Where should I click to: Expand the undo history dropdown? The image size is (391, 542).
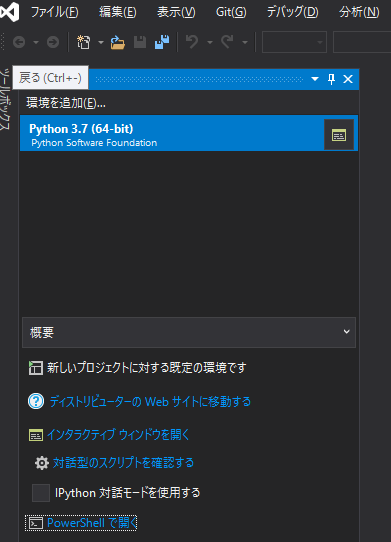point(210,43)
